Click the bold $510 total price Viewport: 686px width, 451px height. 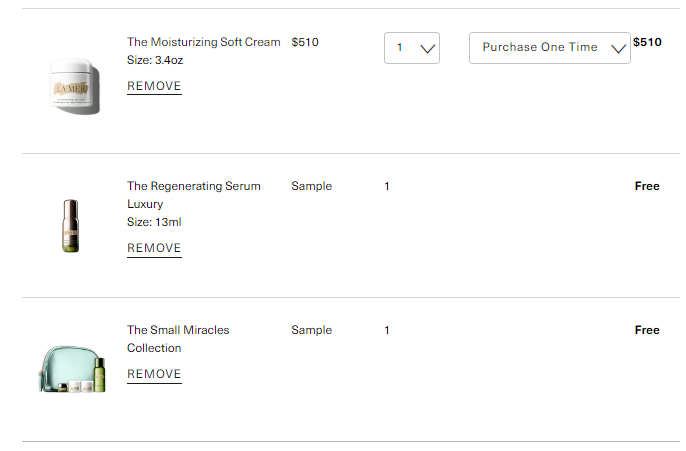coord(647,42)
